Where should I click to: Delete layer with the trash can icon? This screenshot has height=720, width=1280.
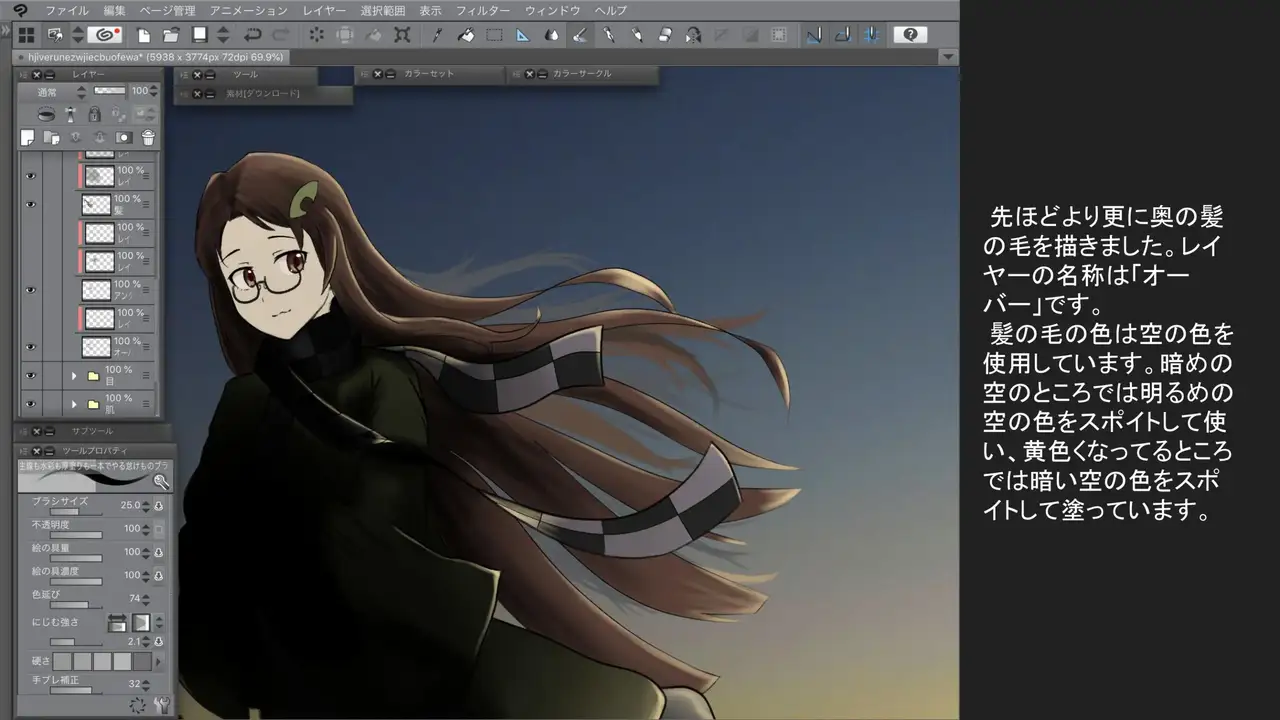(x=148, y=137)
